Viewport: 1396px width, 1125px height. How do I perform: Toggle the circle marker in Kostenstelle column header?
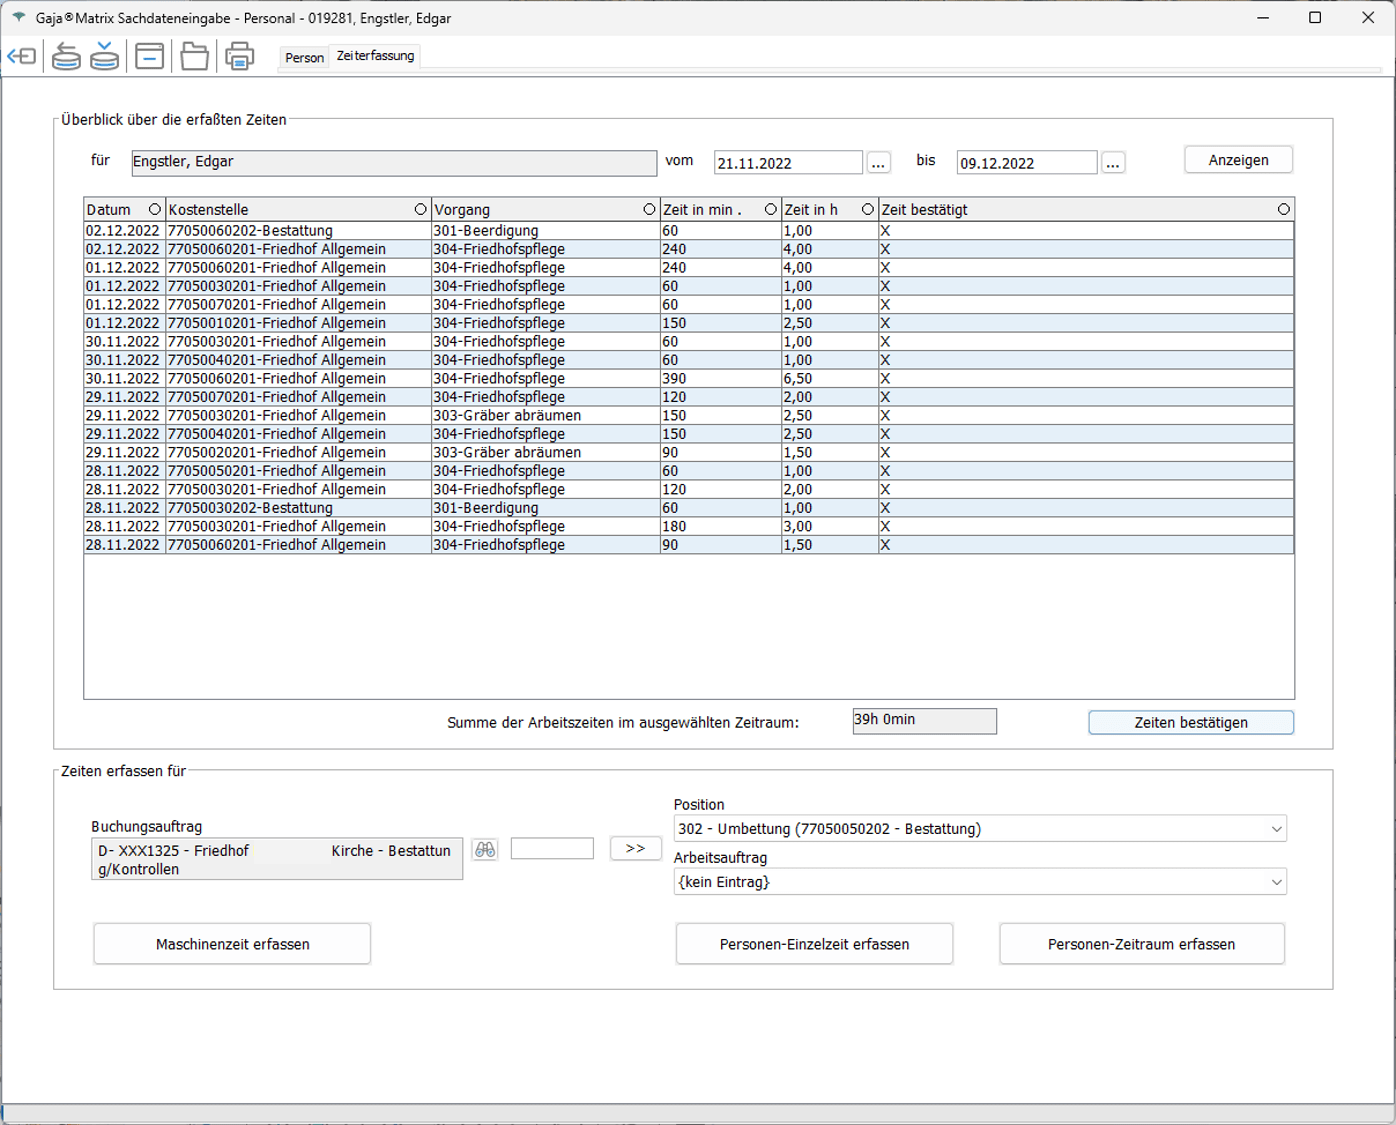[420, 209]
